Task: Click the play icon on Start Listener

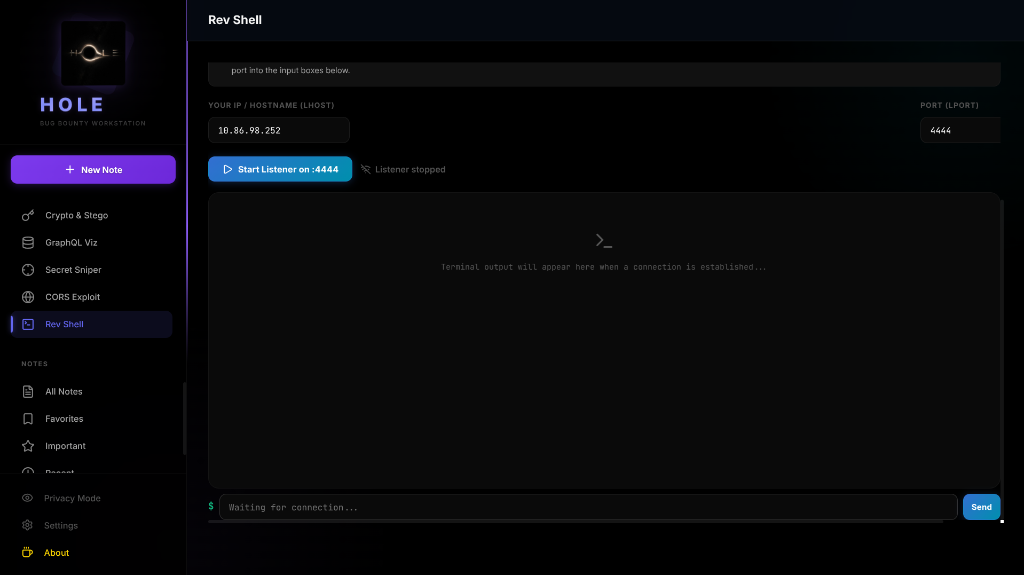Action: click(228, 169)
